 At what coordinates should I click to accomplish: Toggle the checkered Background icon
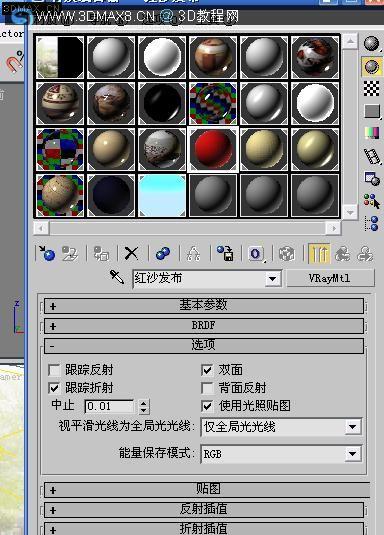click(371, 88)
